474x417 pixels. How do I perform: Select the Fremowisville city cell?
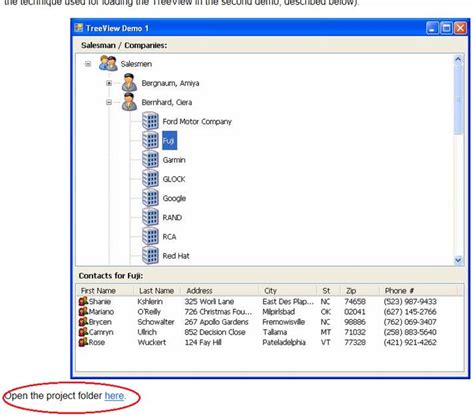[x=283, y=322]
